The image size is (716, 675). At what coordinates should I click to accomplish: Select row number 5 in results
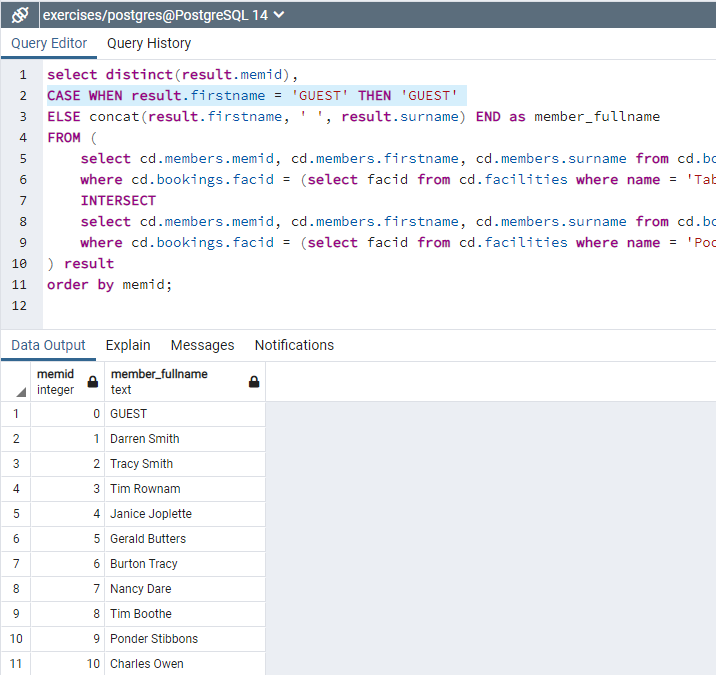pyautogui.click(x=16, y=514)
